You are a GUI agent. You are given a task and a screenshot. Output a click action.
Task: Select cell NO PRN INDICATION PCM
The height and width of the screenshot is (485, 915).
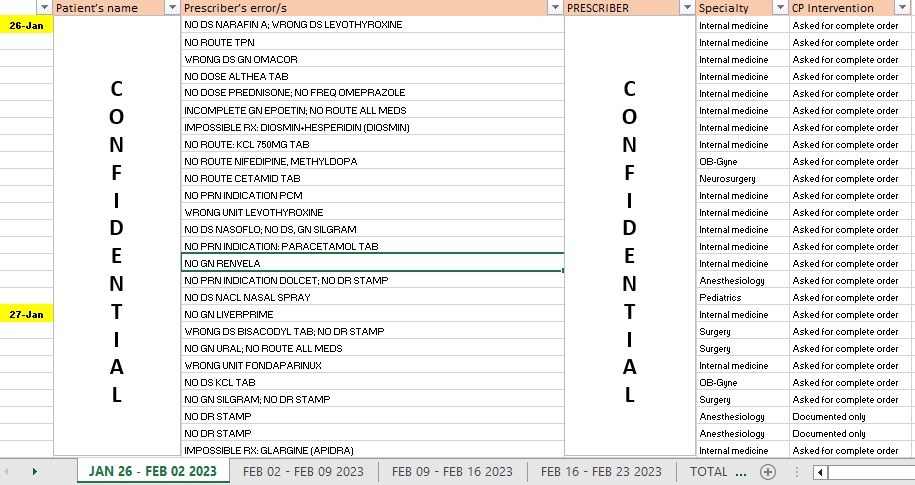pos(372,195)
